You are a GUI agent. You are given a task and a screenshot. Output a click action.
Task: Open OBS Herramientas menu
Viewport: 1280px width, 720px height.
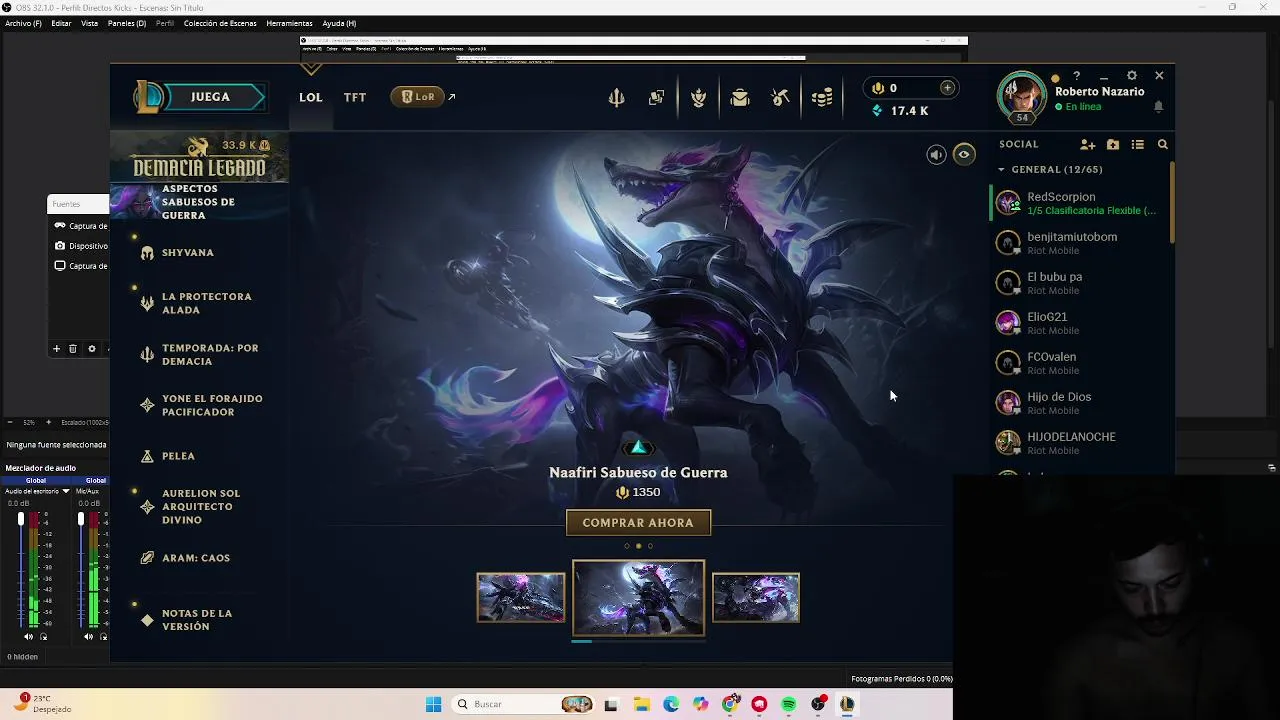point(289,23)
